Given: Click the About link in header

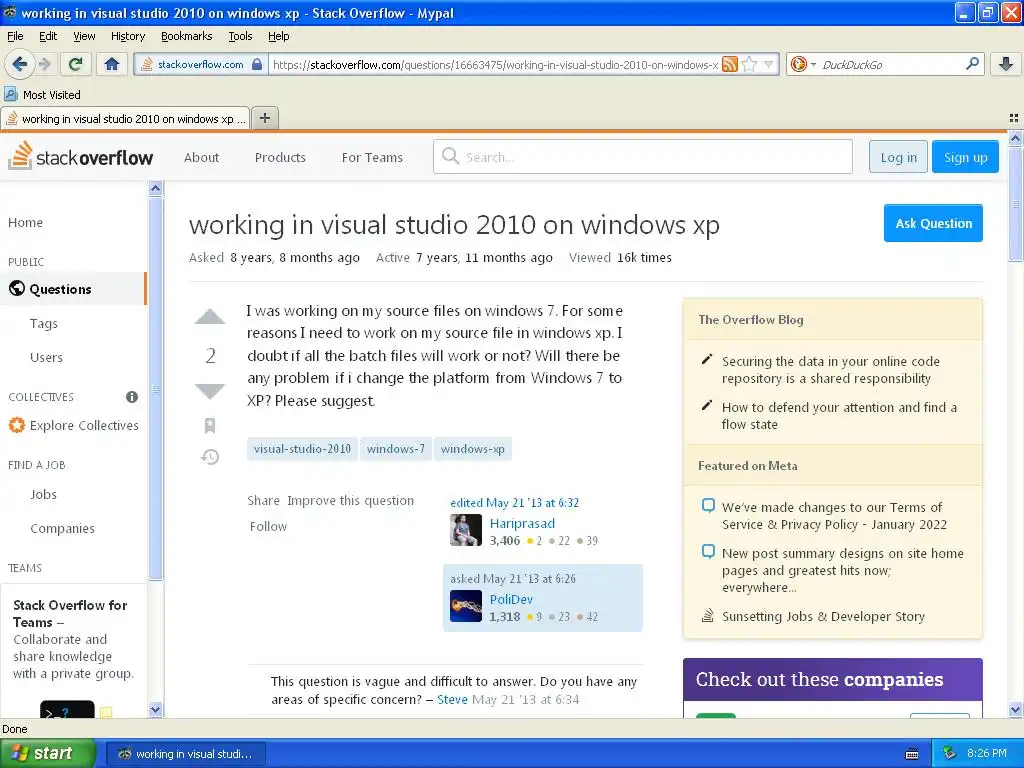Looking at the screenshot, I should (x=201, y=157).
